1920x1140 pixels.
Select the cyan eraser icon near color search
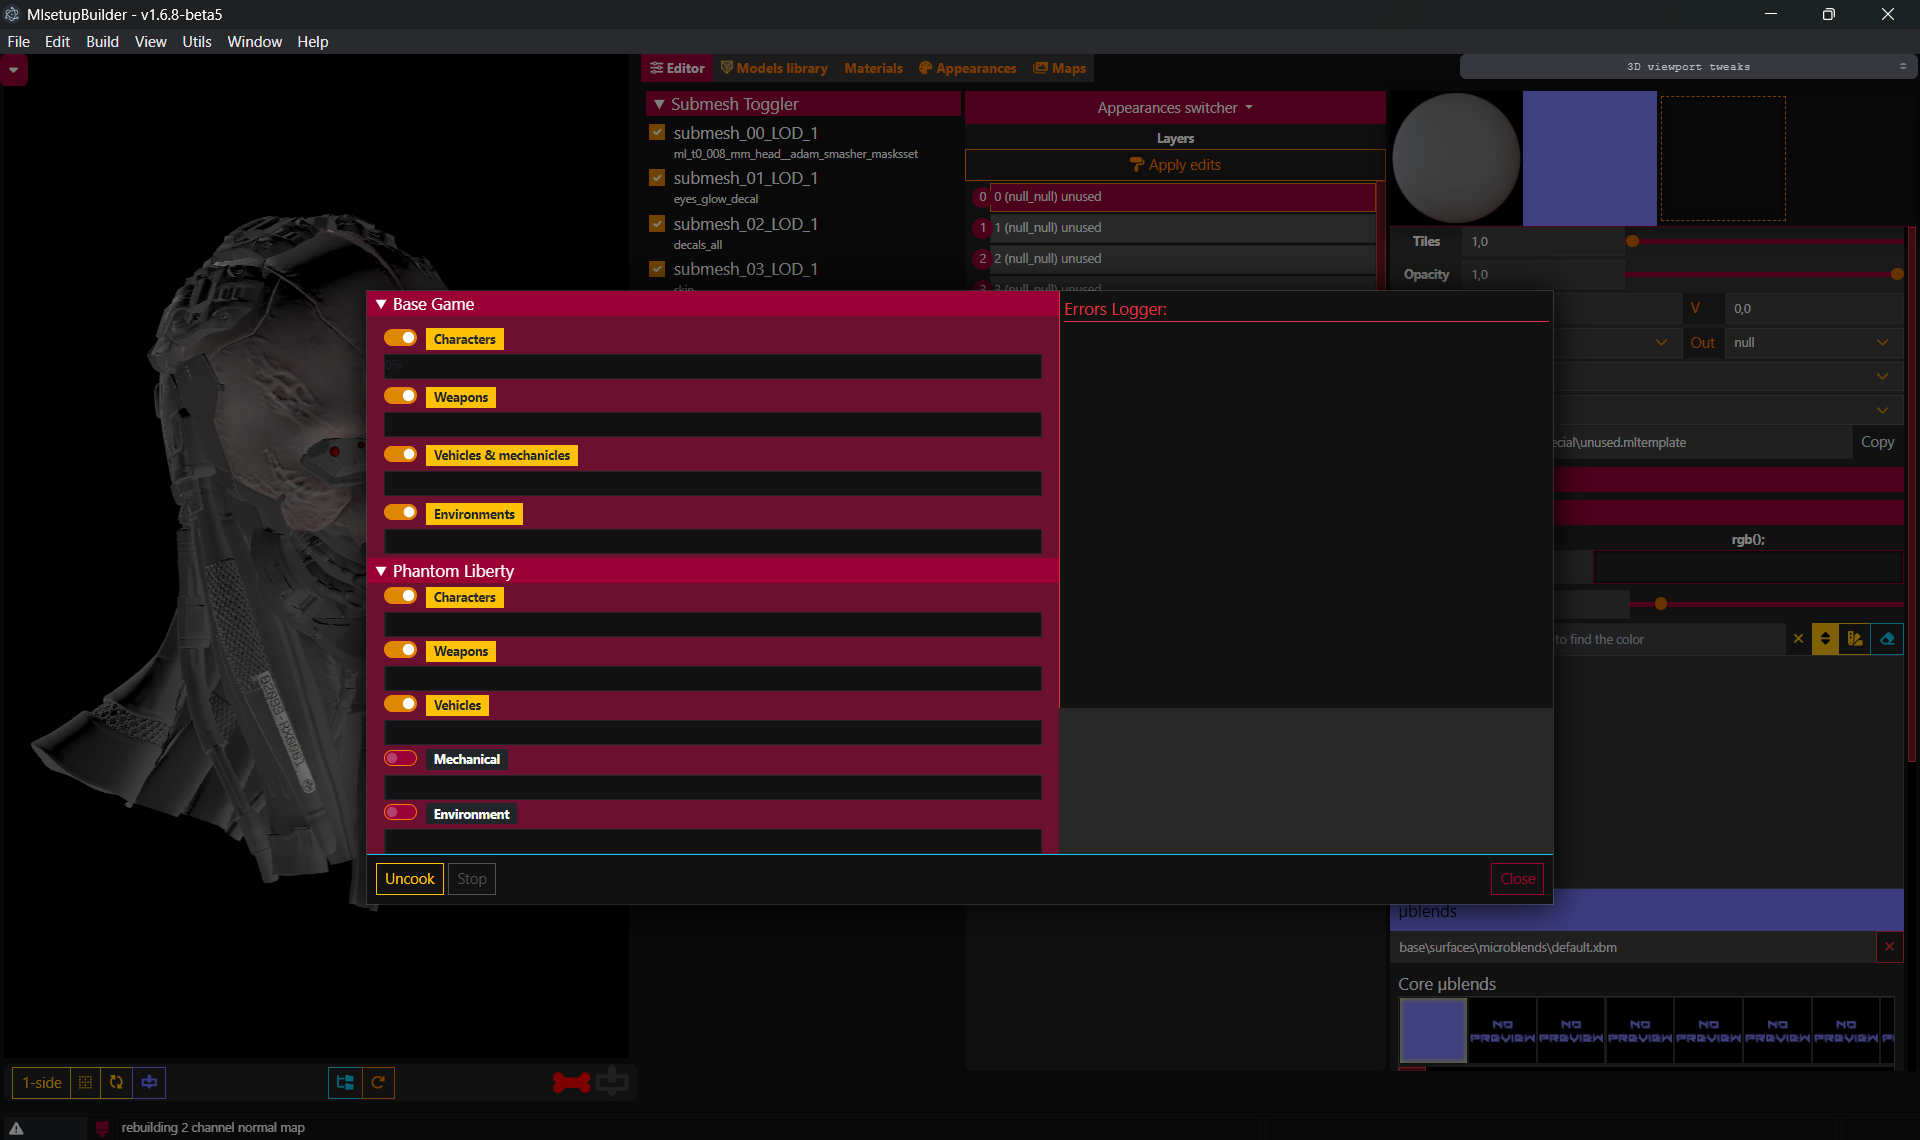click(1887, 638)
